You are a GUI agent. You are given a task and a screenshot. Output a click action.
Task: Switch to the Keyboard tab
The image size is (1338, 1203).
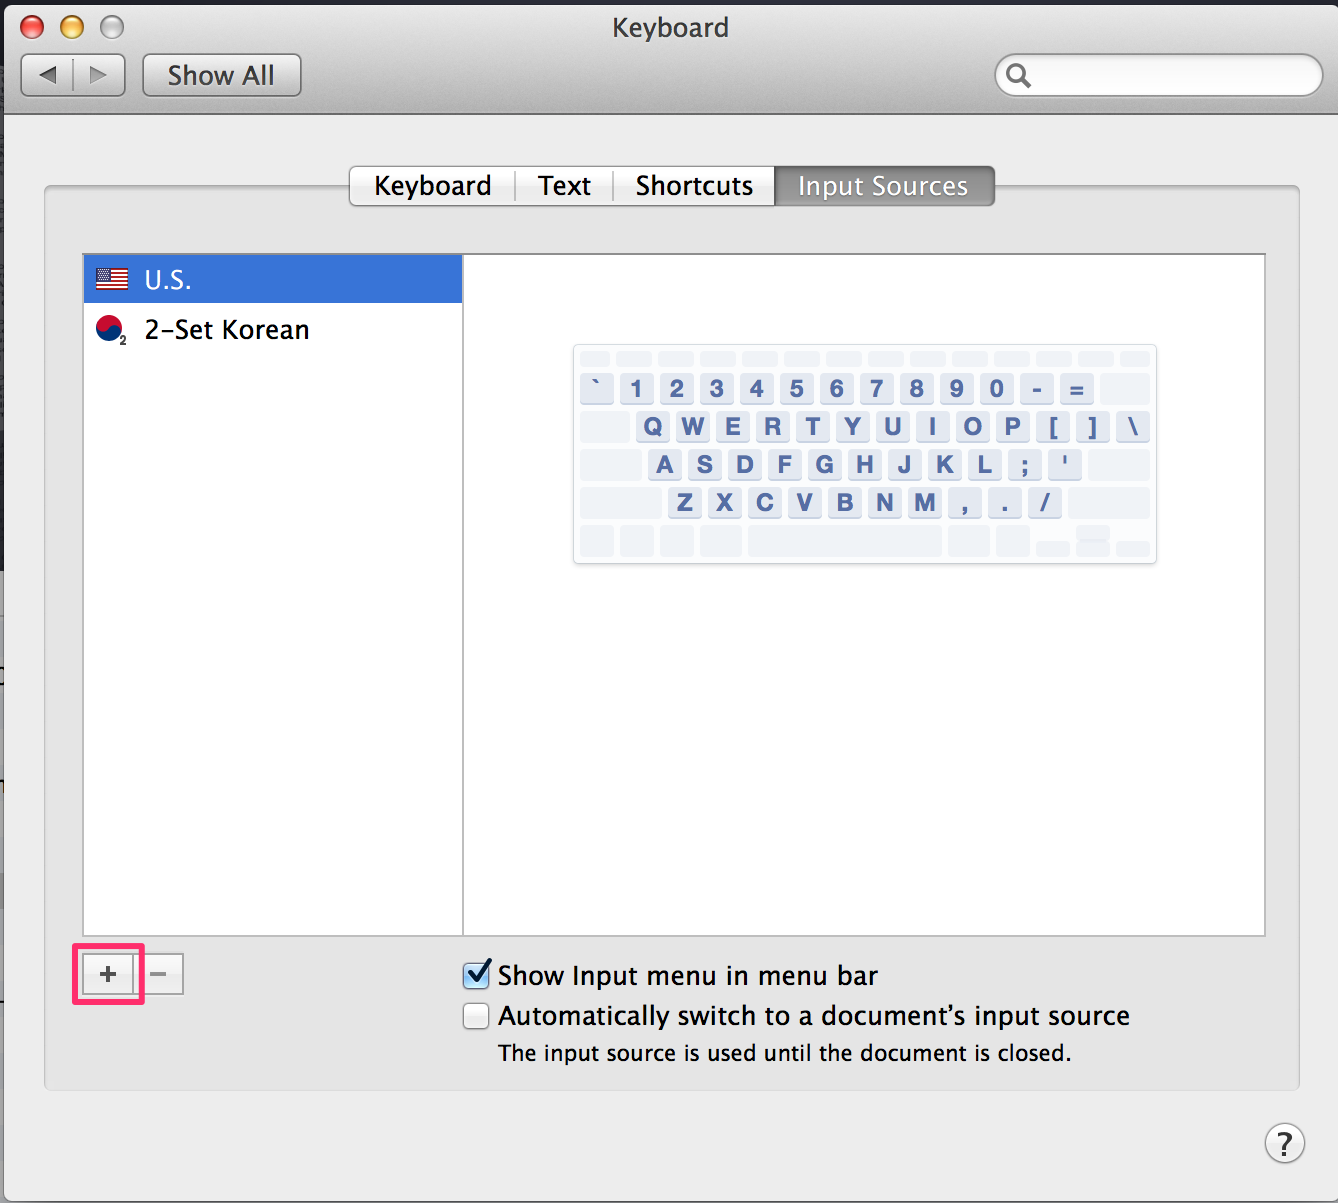(x=432, y=186)
